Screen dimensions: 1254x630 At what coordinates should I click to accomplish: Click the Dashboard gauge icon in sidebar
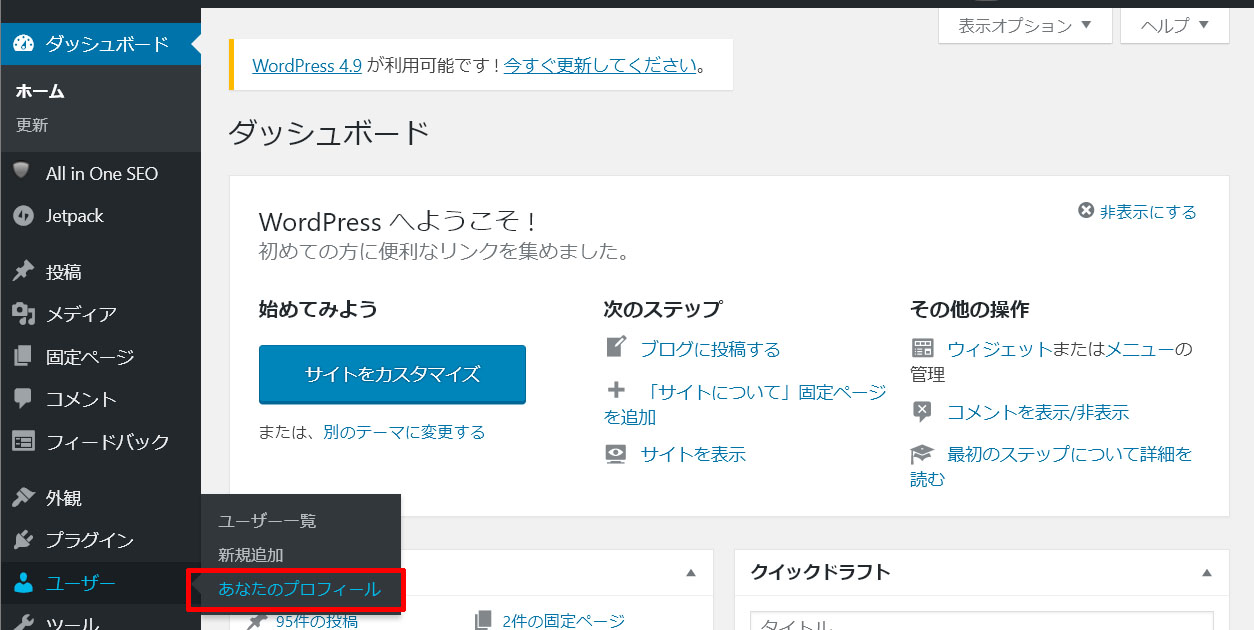point(24,44)
